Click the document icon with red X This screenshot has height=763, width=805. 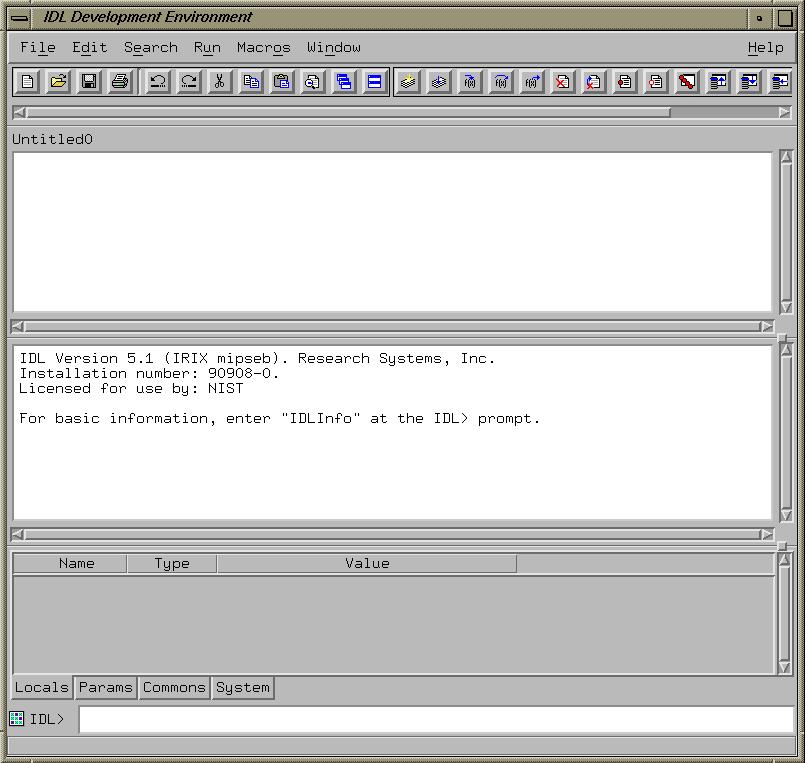click(563, 82)
